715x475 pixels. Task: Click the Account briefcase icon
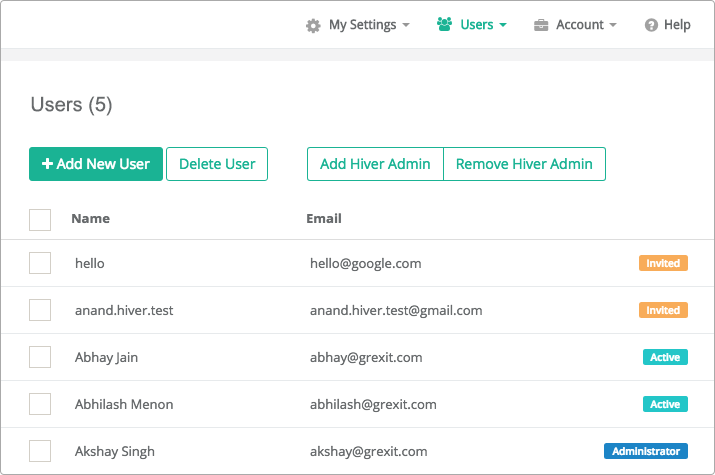point(541,25)
